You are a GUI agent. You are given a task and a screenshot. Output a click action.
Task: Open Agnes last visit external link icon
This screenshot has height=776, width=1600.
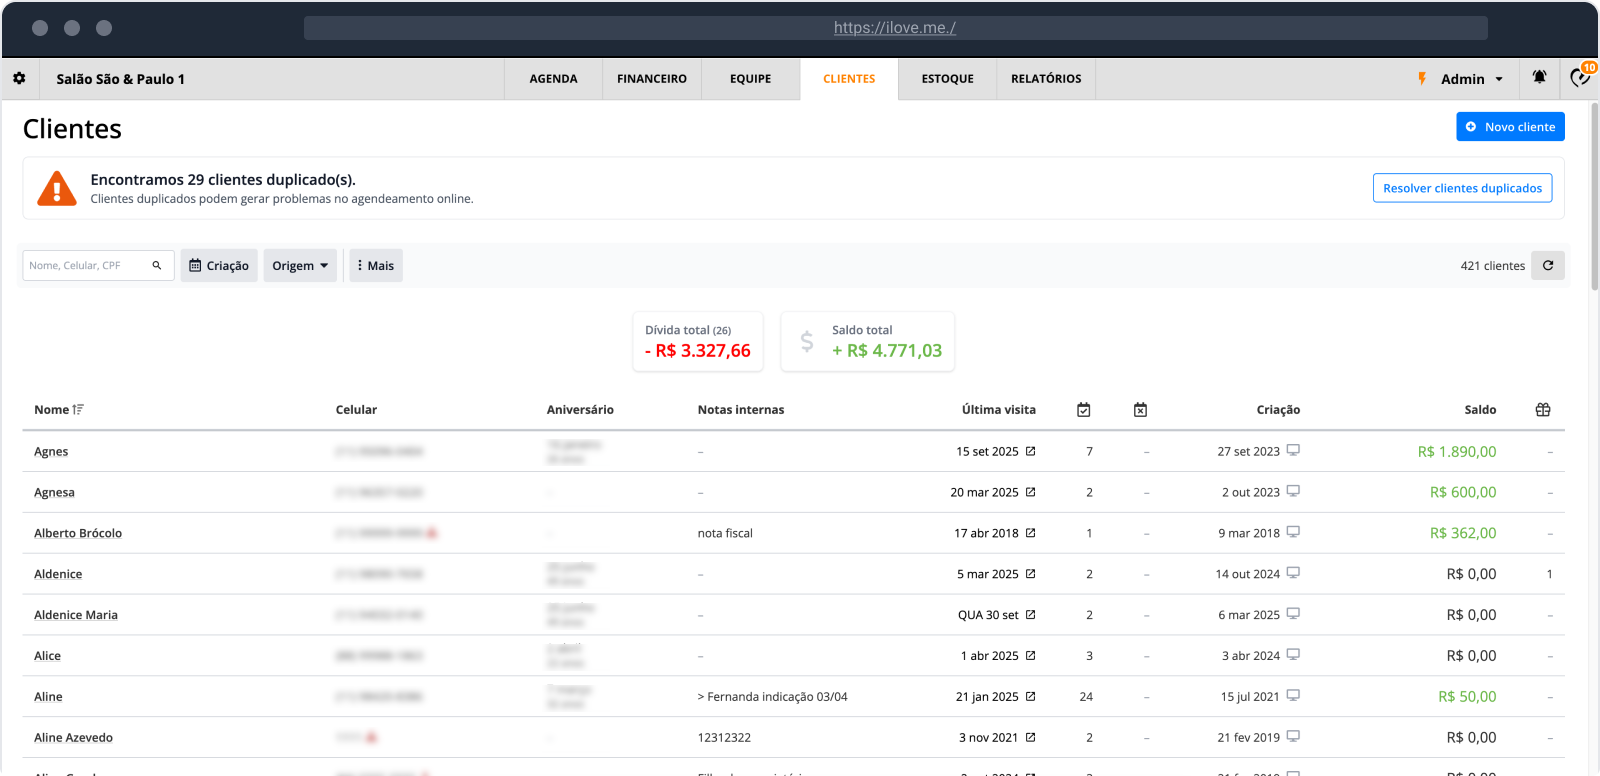pos(1031,451)
